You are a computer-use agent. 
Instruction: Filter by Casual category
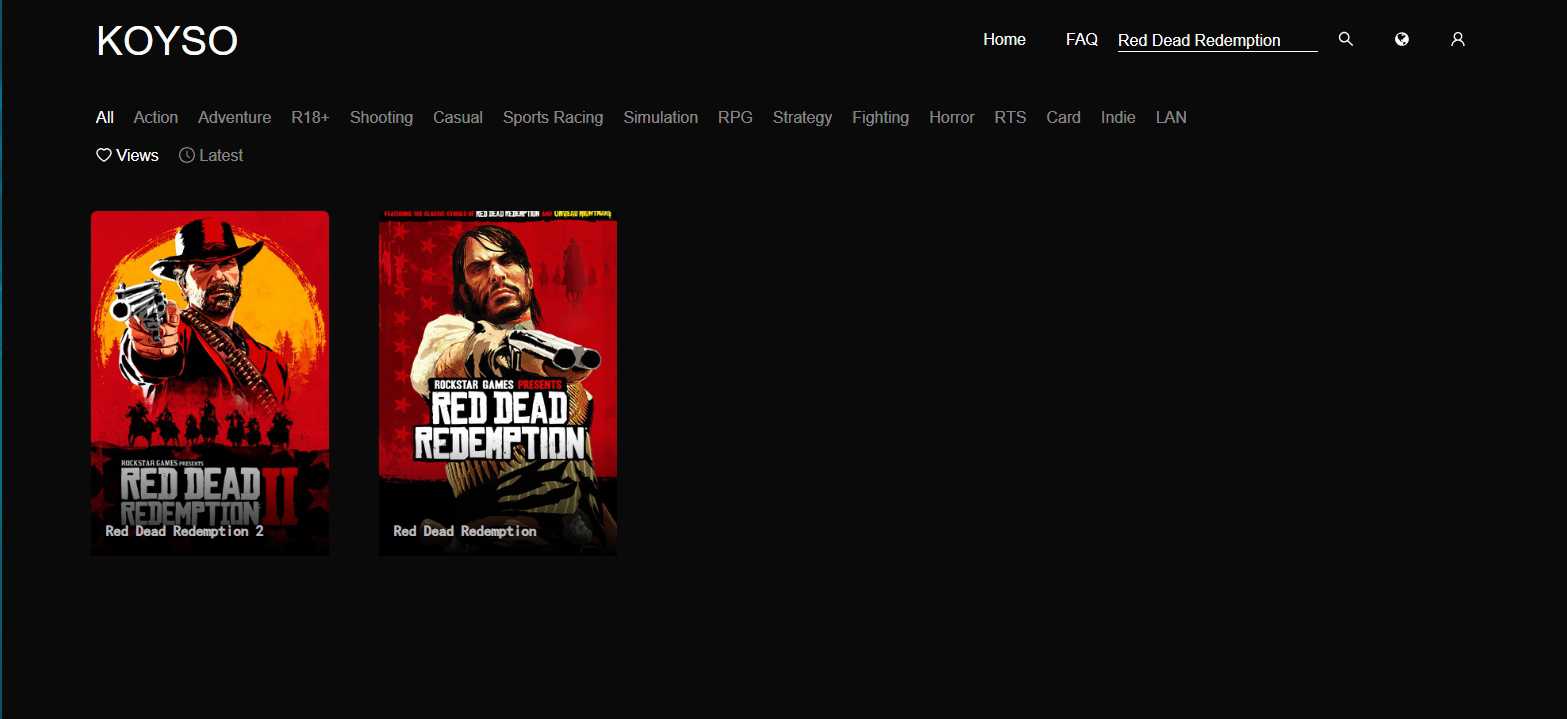tap(458, 117)
